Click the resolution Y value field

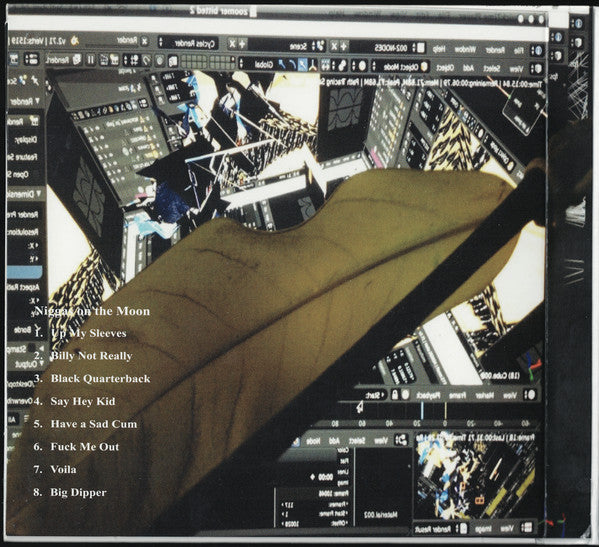pos(24,259)
